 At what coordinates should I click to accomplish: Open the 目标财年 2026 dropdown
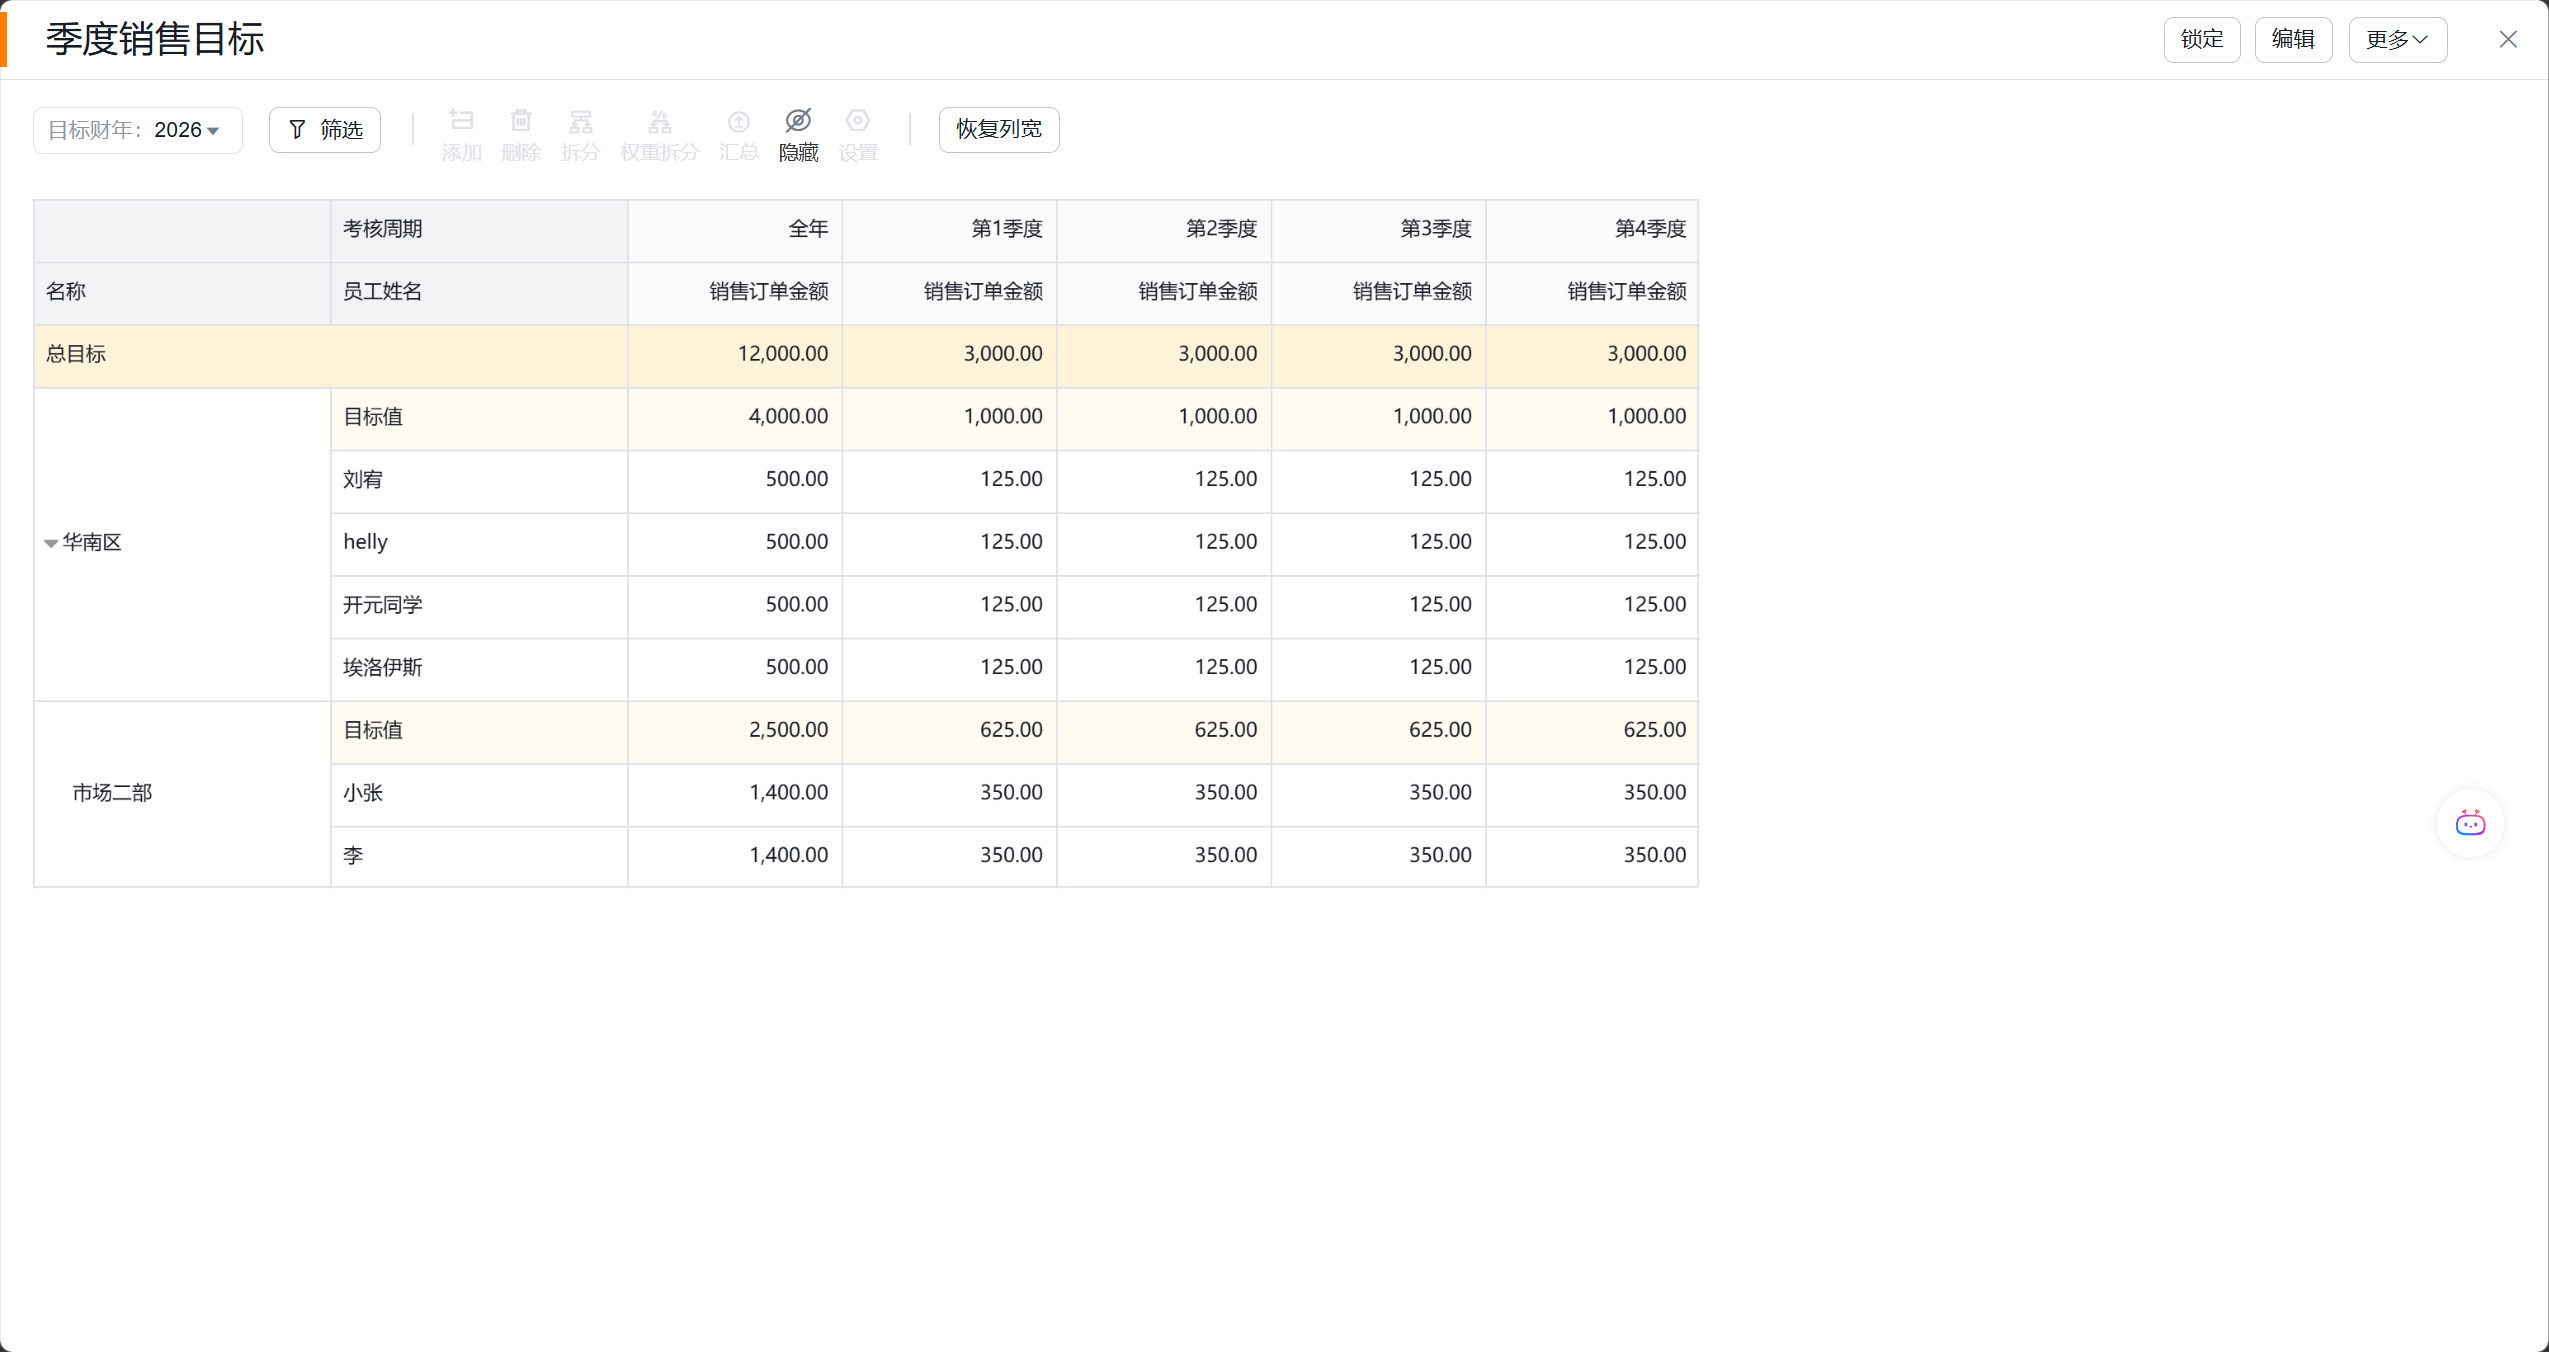[x=138, y=130]
